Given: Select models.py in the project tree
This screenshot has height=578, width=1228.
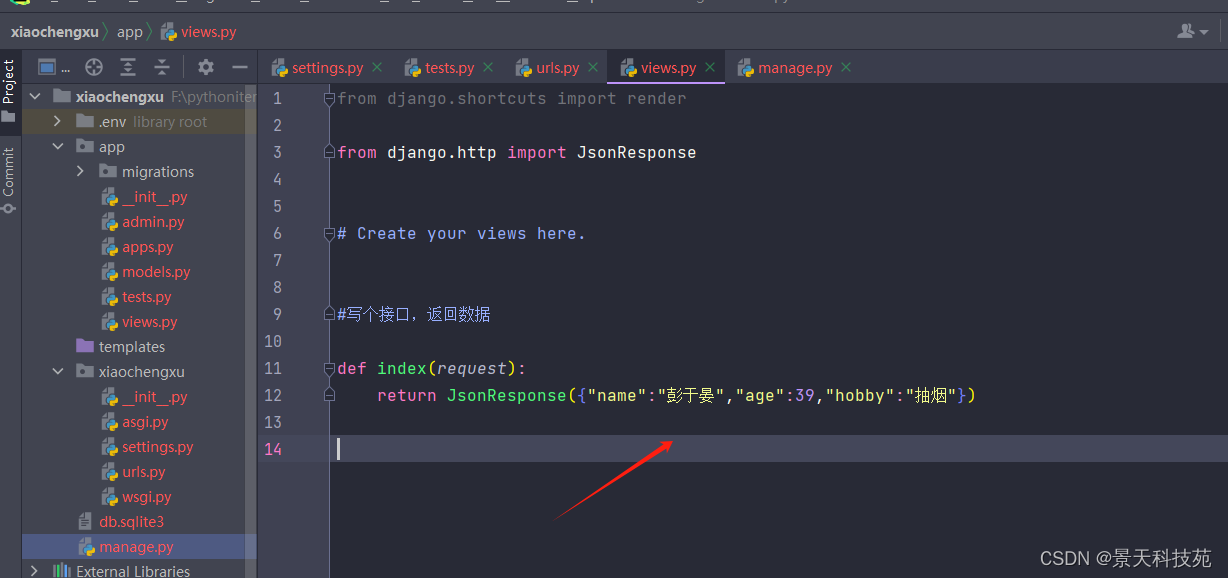Looking at the screenshot, I should [156, 272].
